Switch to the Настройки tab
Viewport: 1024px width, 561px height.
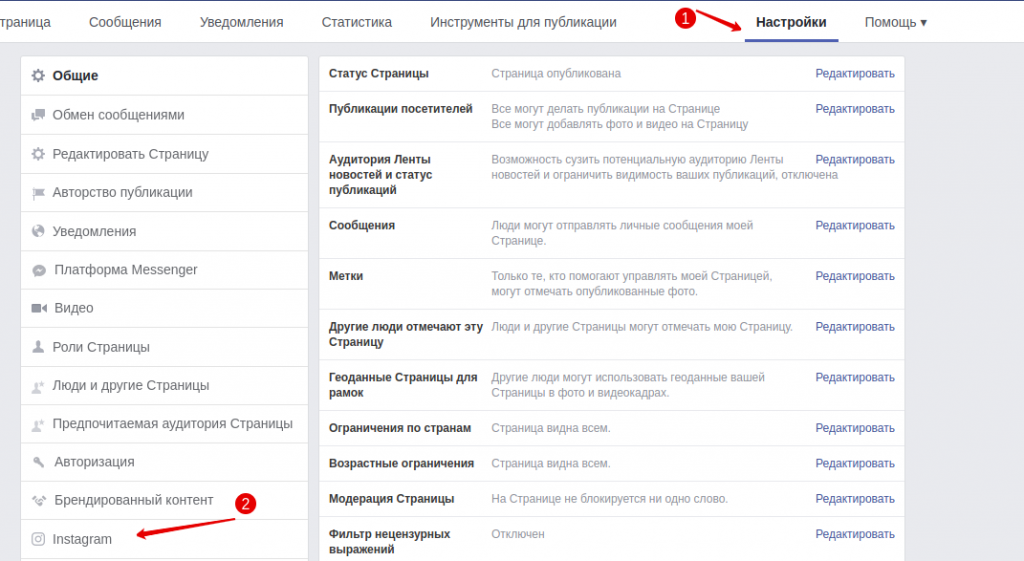[x=791, y=22]
